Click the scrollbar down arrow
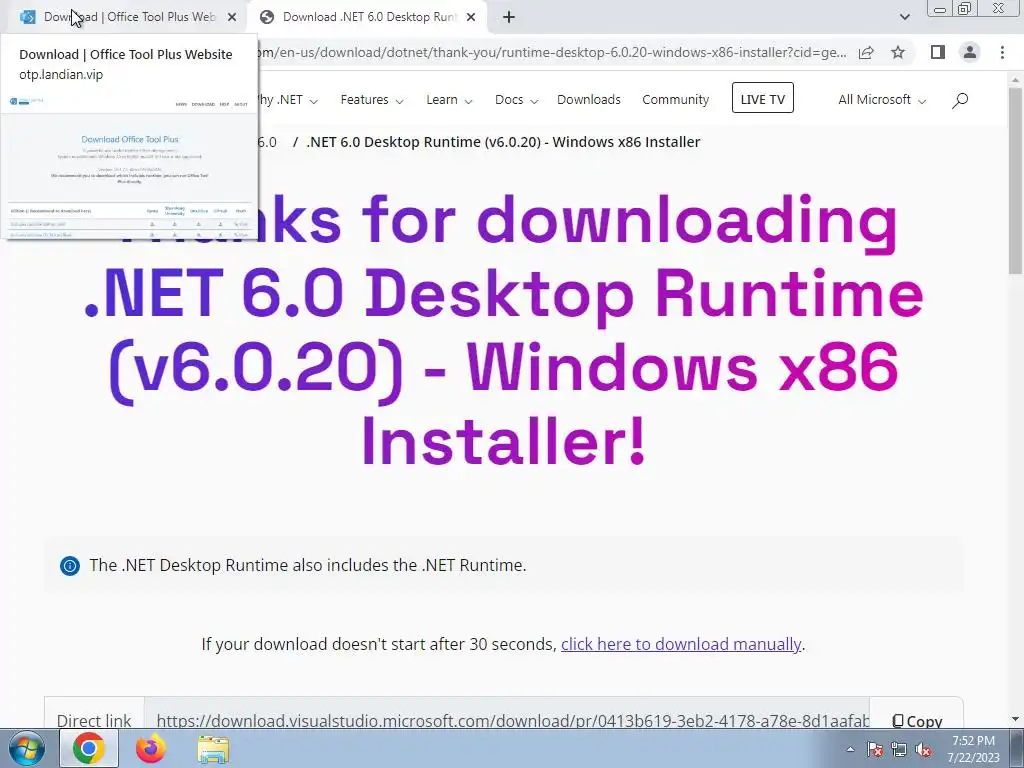This screenshot has width=1024, height=768. click(x=1015, y=720)
